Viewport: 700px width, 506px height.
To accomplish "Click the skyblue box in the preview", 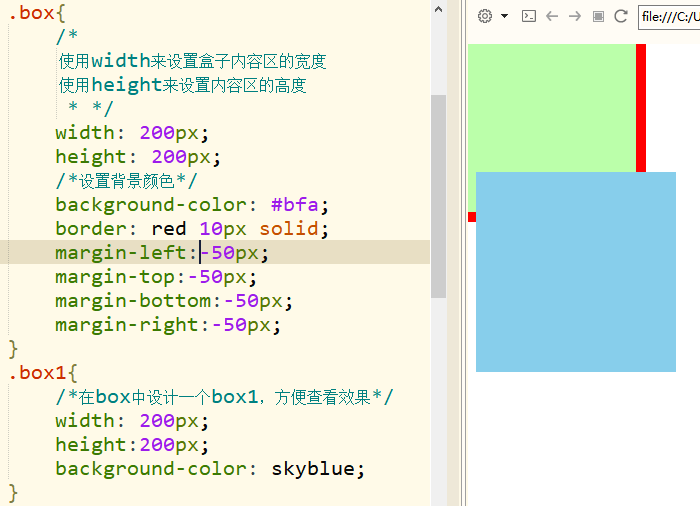I will click(x=576, y=272).
